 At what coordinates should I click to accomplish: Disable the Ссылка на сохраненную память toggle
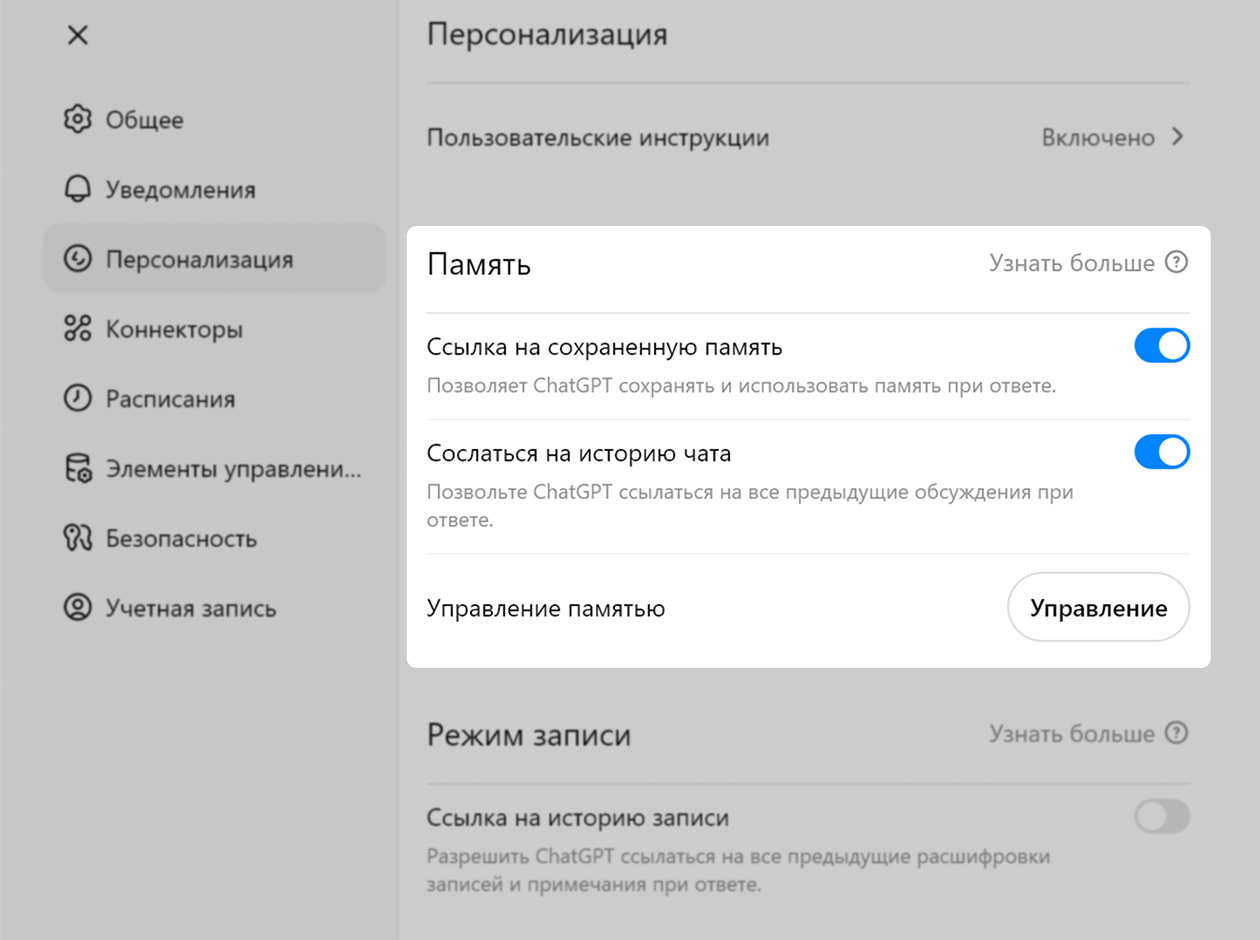[x=1161, y=347]
